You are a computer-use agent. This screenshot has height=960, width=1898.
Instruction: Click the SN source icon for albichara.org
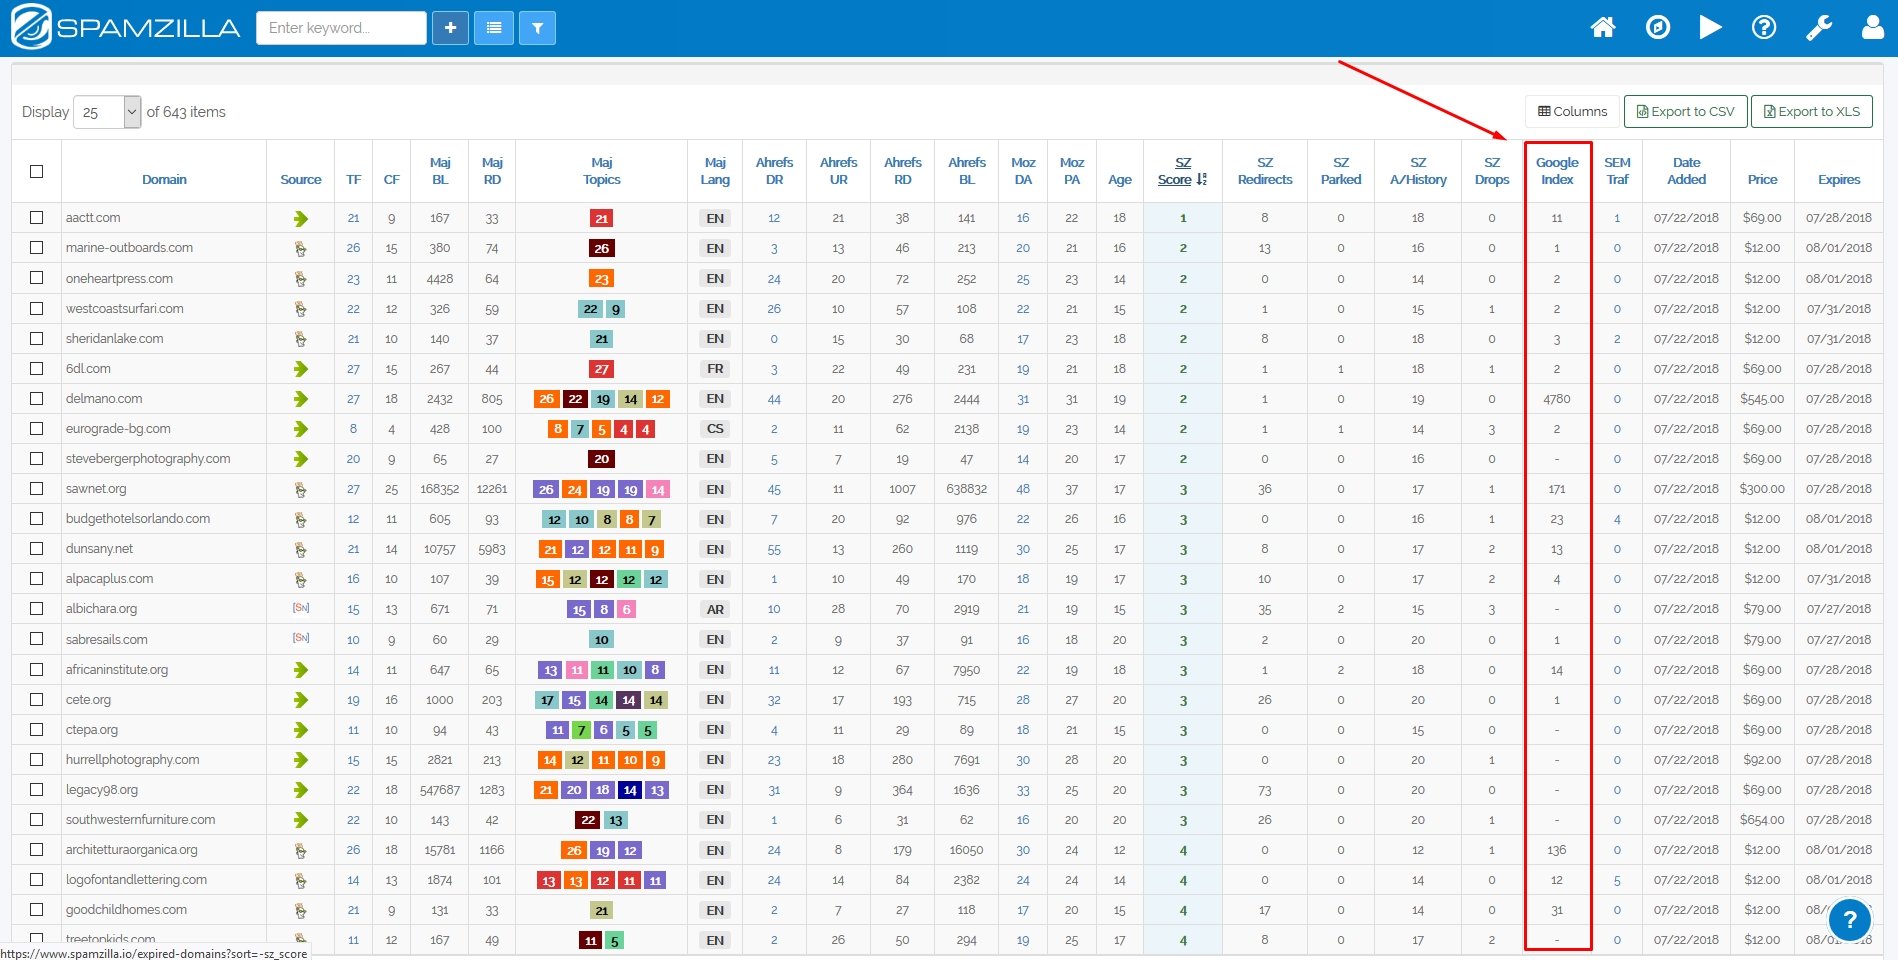pos(301,608)
